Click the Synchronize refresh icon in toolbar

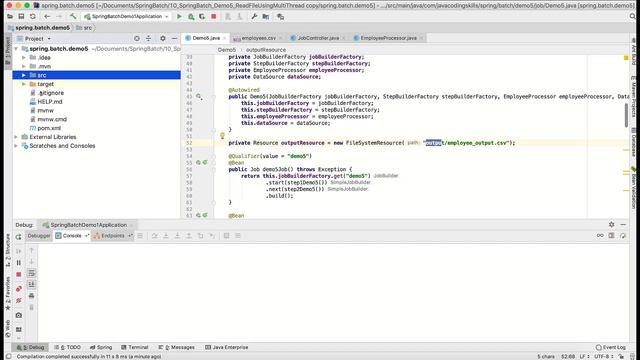(x=33, y=16)
